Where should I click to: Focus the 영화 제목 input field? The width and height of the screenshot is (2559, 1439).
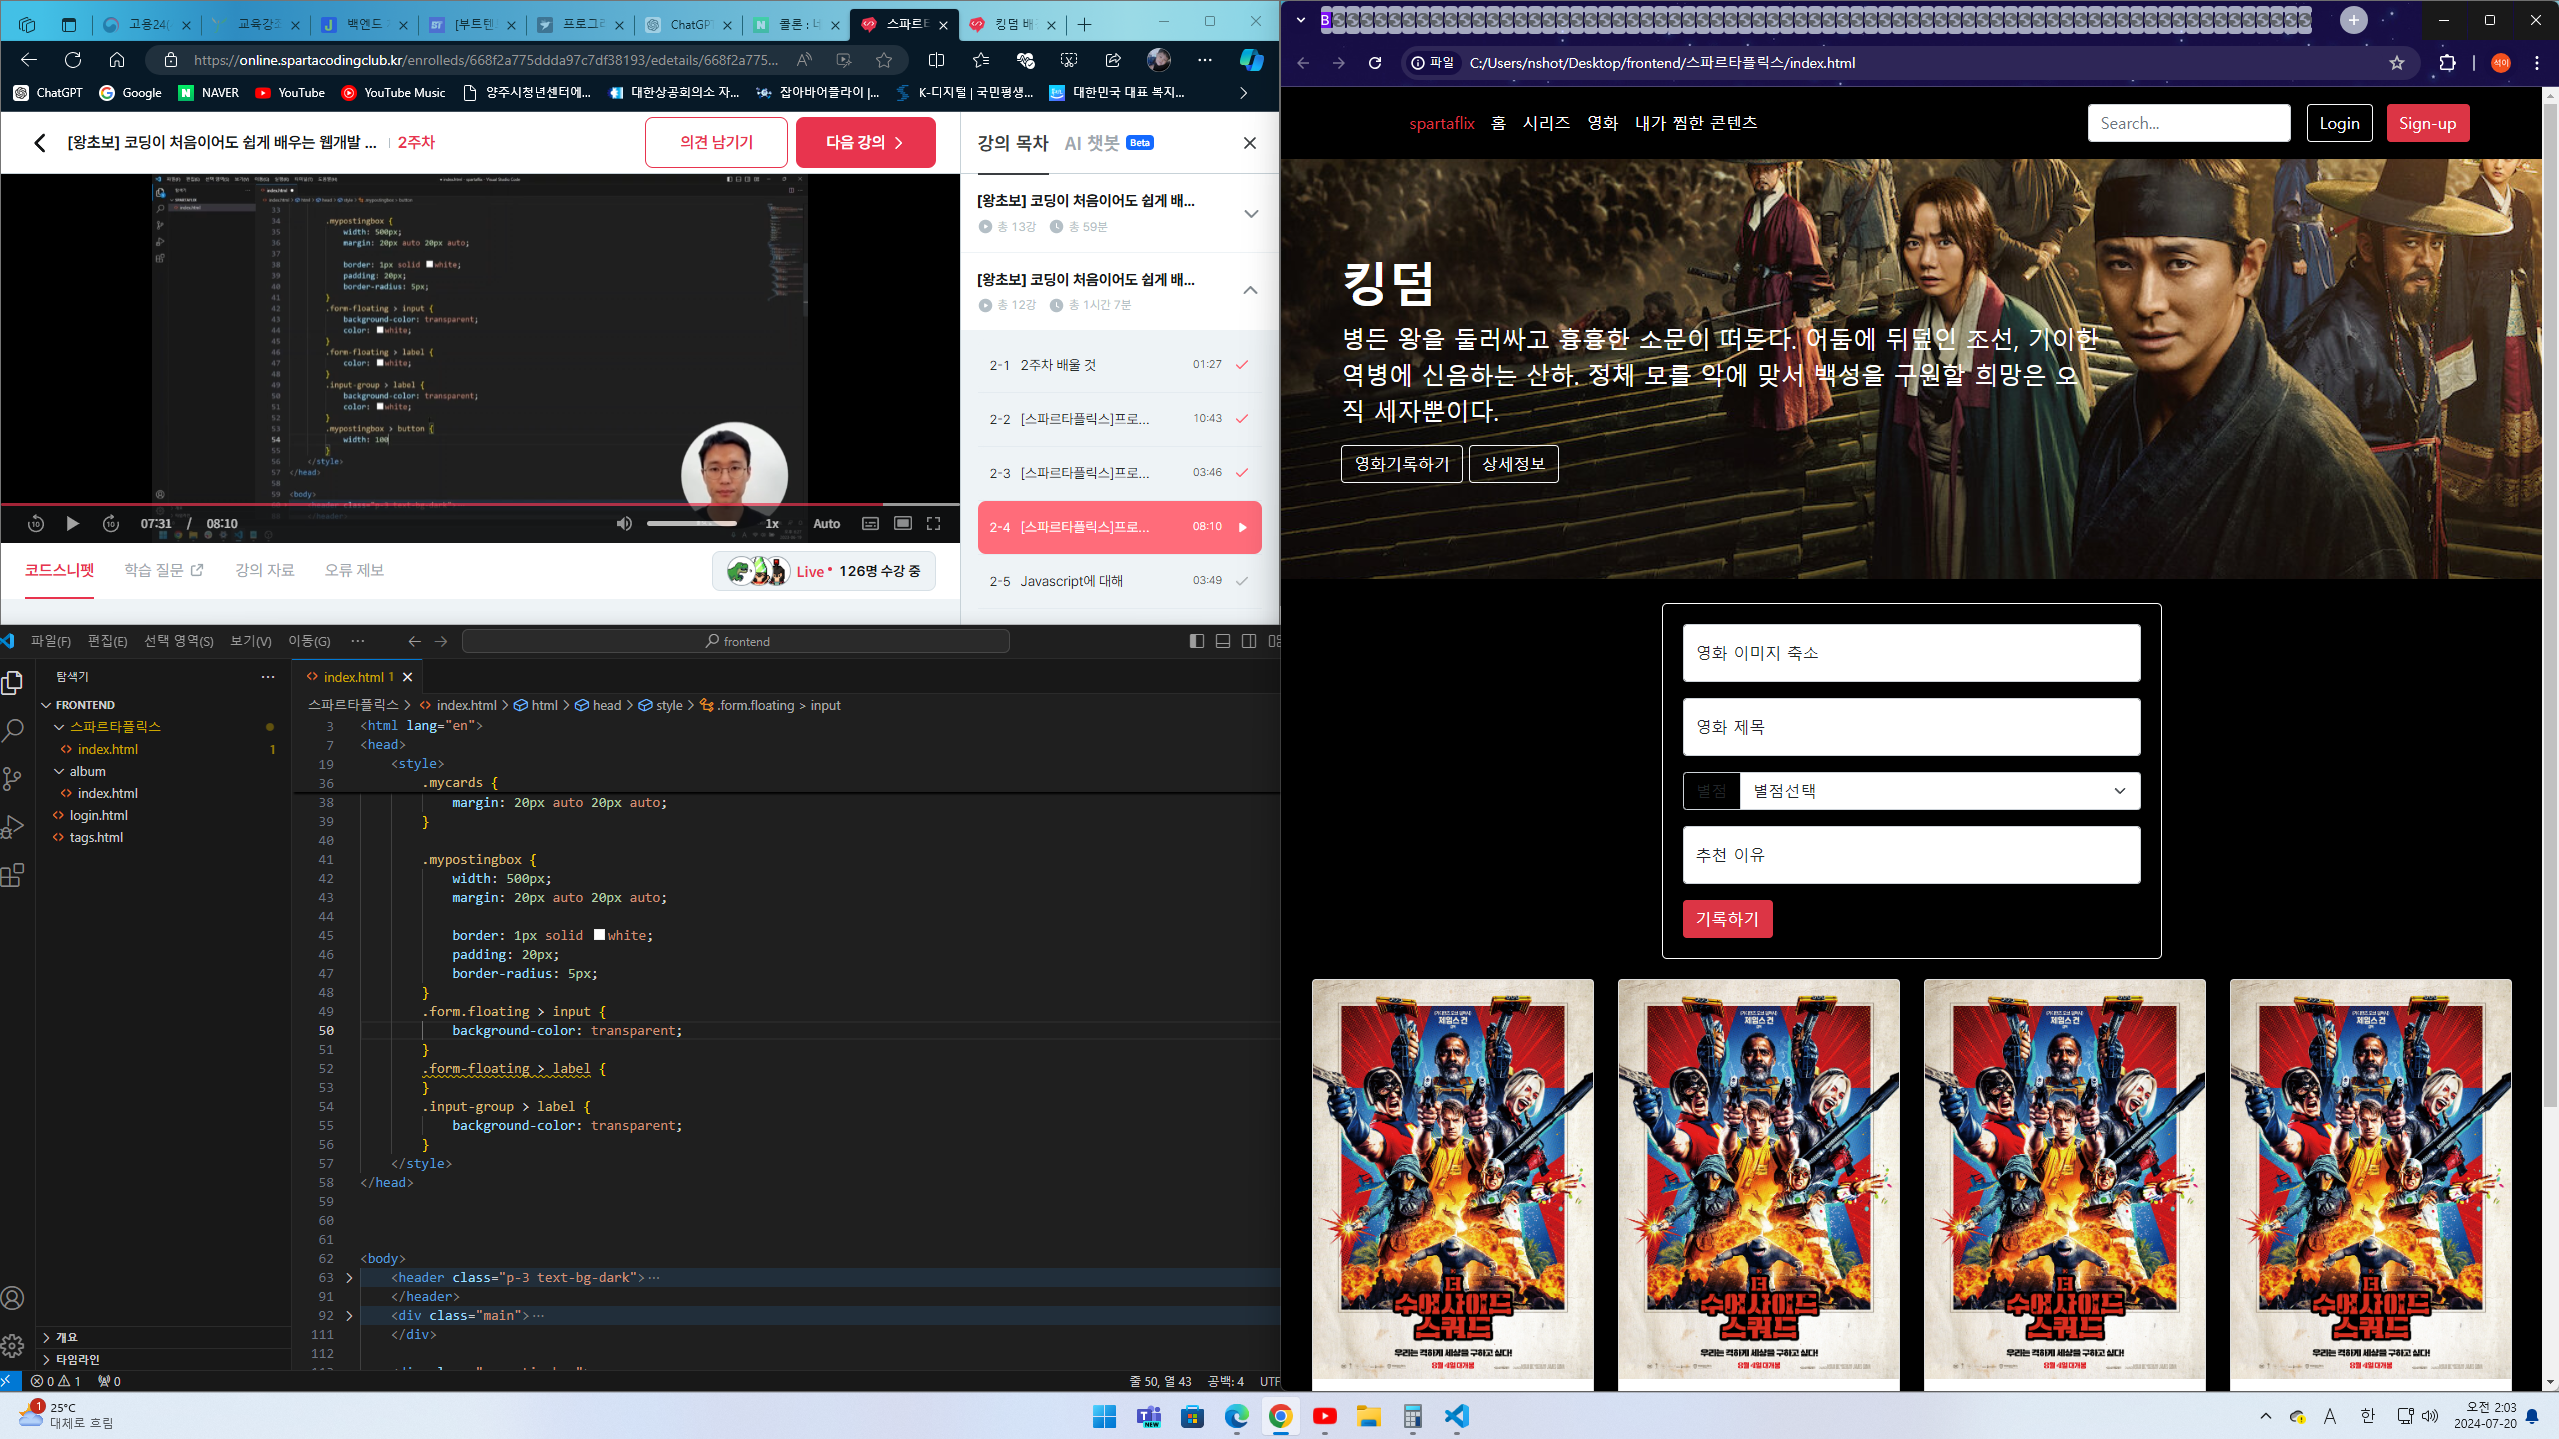(x=1911, y=727)
